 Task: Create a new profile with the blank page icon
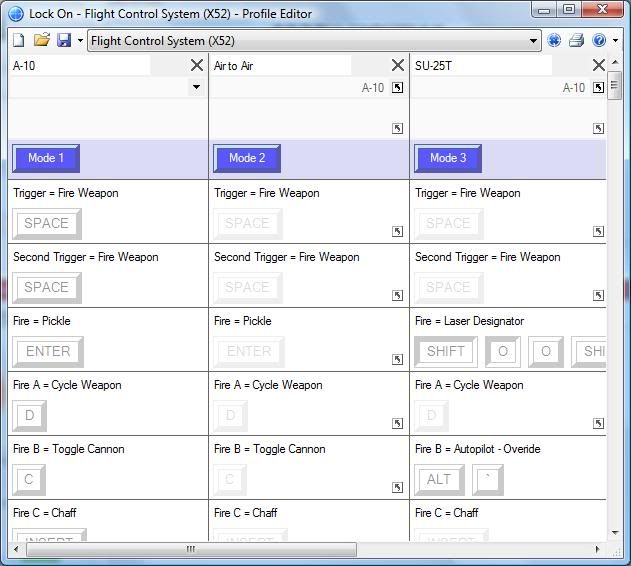(x=19, y=41)
